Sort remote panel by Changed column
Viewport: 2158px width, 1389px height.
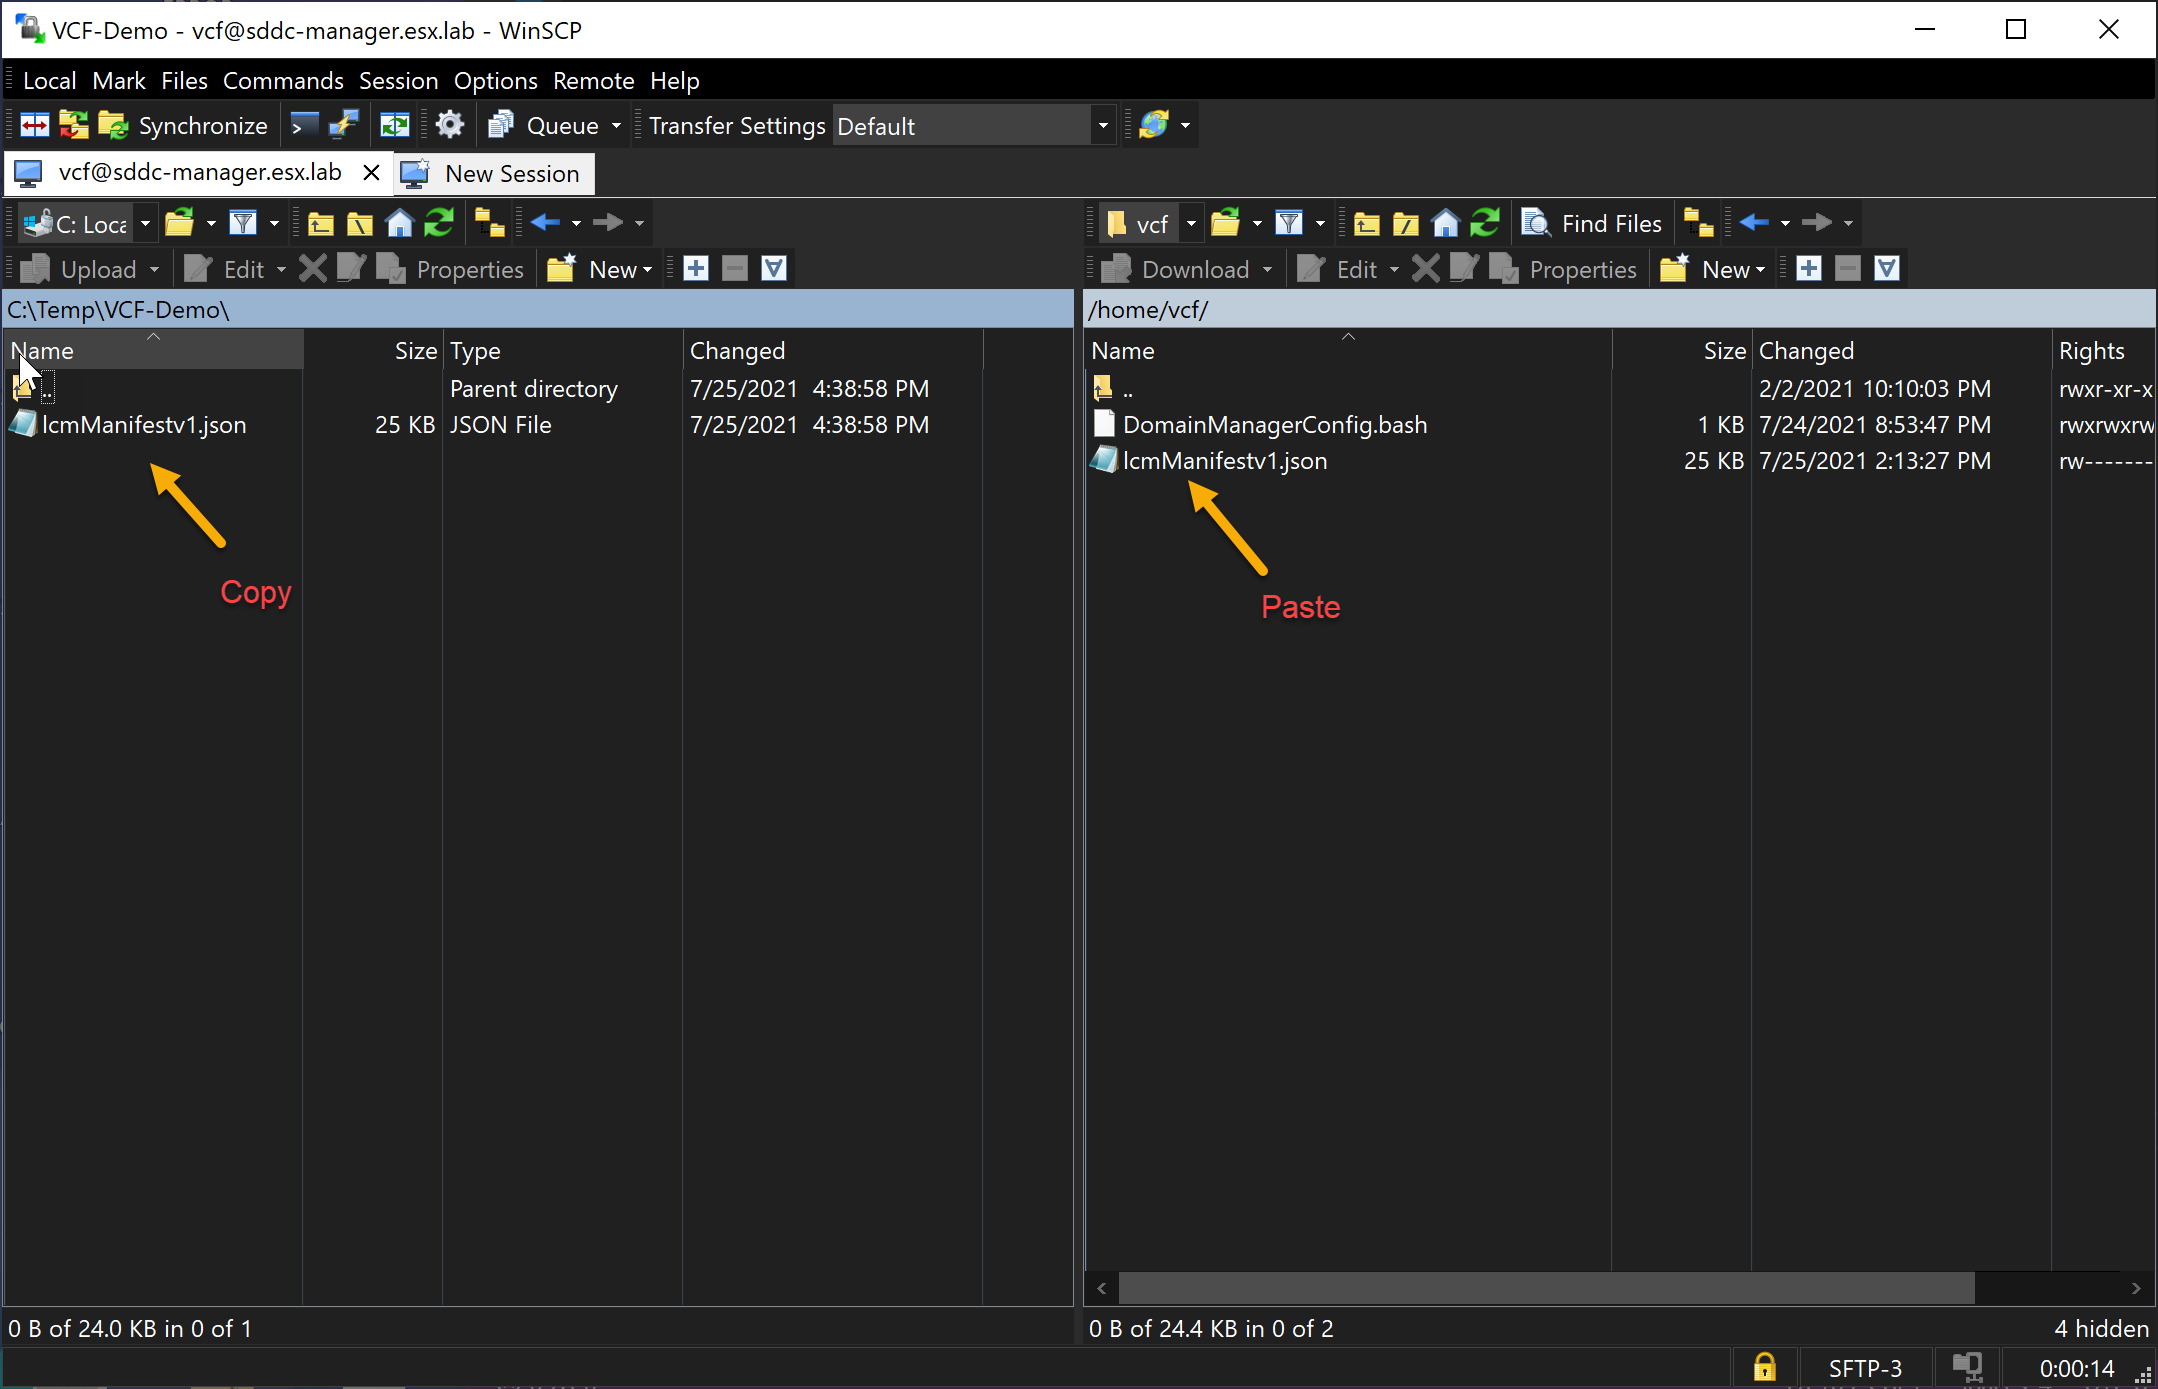(1900, 351)
